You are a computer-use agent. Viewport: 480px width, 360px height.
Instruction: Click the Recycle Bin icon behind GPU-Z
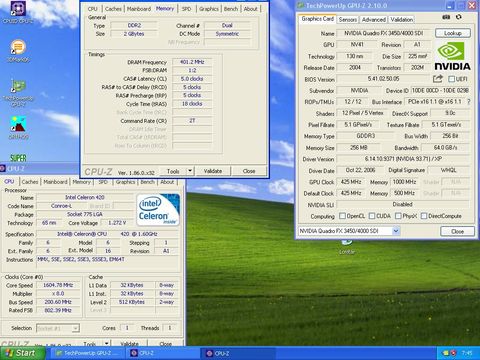click(x=347, y=246)
